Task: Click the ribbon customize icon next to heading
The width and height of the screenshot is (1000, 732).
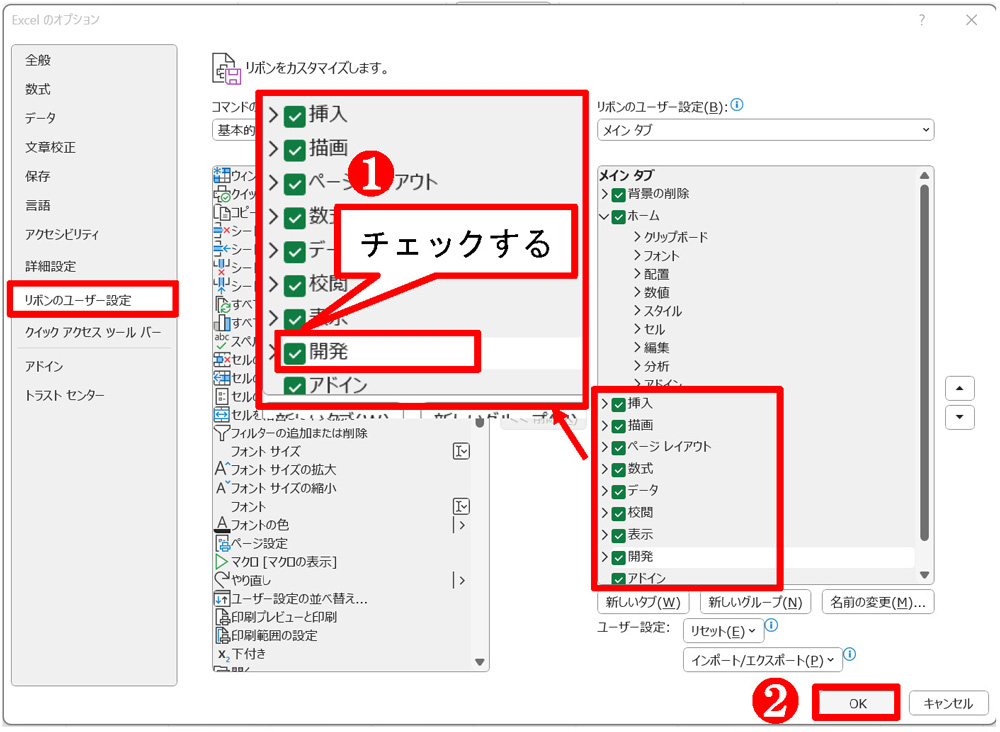Action: 226,69
